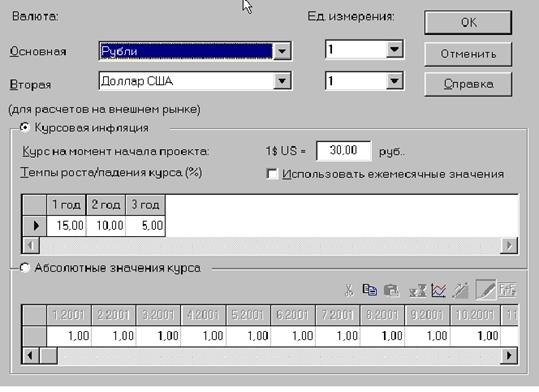Viewport: 539px width, 392px height.
Task: Select the Абсолютные значения курса radio button
Action: 24,268
